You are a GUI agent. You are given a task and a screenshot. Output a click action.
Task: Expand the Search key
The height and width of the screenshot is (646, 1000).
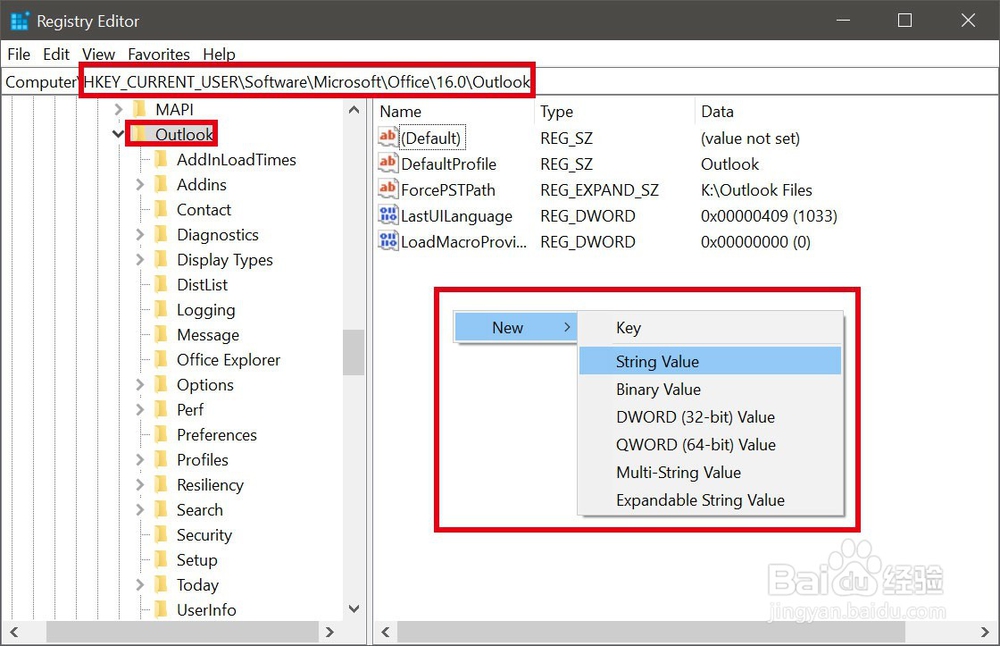tap(140, 510)
